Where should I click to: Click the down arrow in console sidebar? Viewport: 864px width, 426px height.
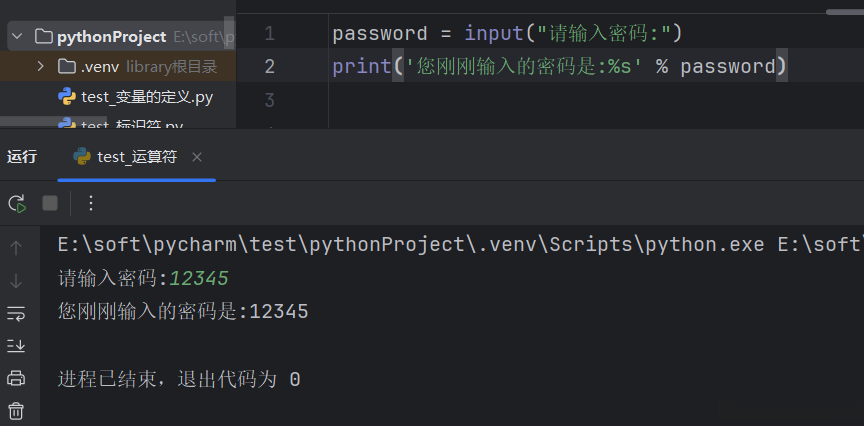pos(16,281)
